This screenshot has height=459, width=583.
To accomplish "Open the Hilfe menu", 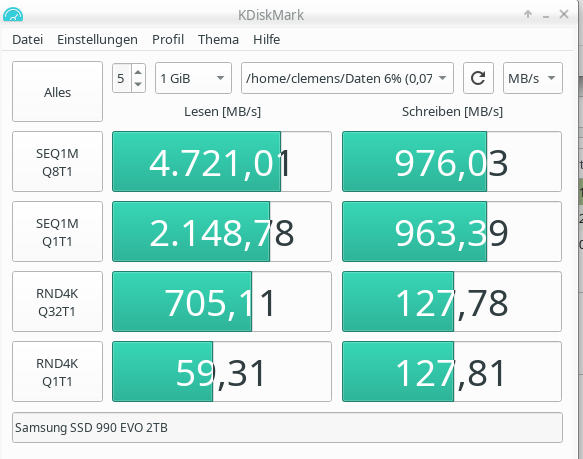I will (x=267, y=39).
